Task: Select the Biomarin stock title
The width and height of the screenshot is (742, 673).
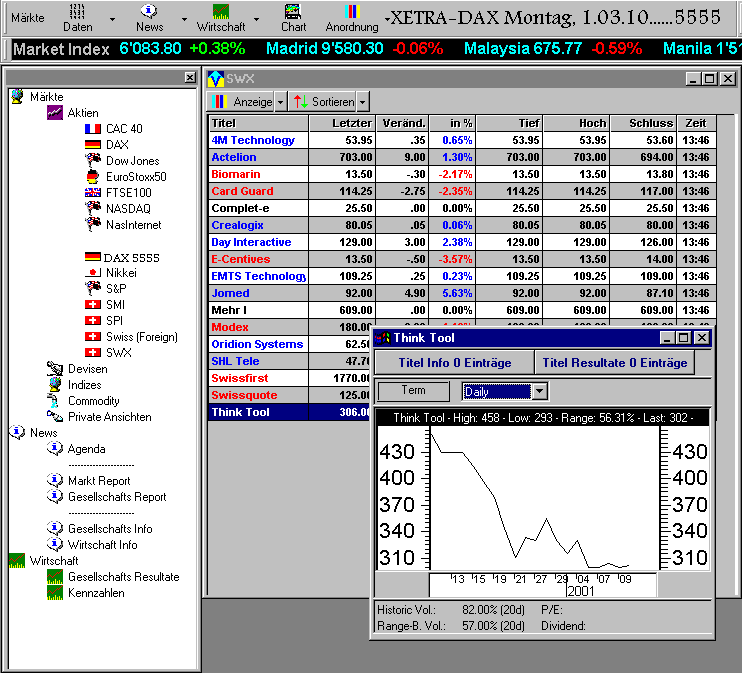Action: (236, 174)
